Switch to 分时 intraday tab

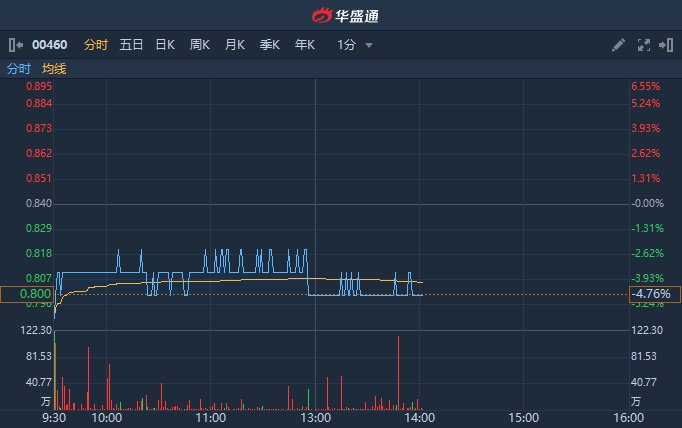96,45
